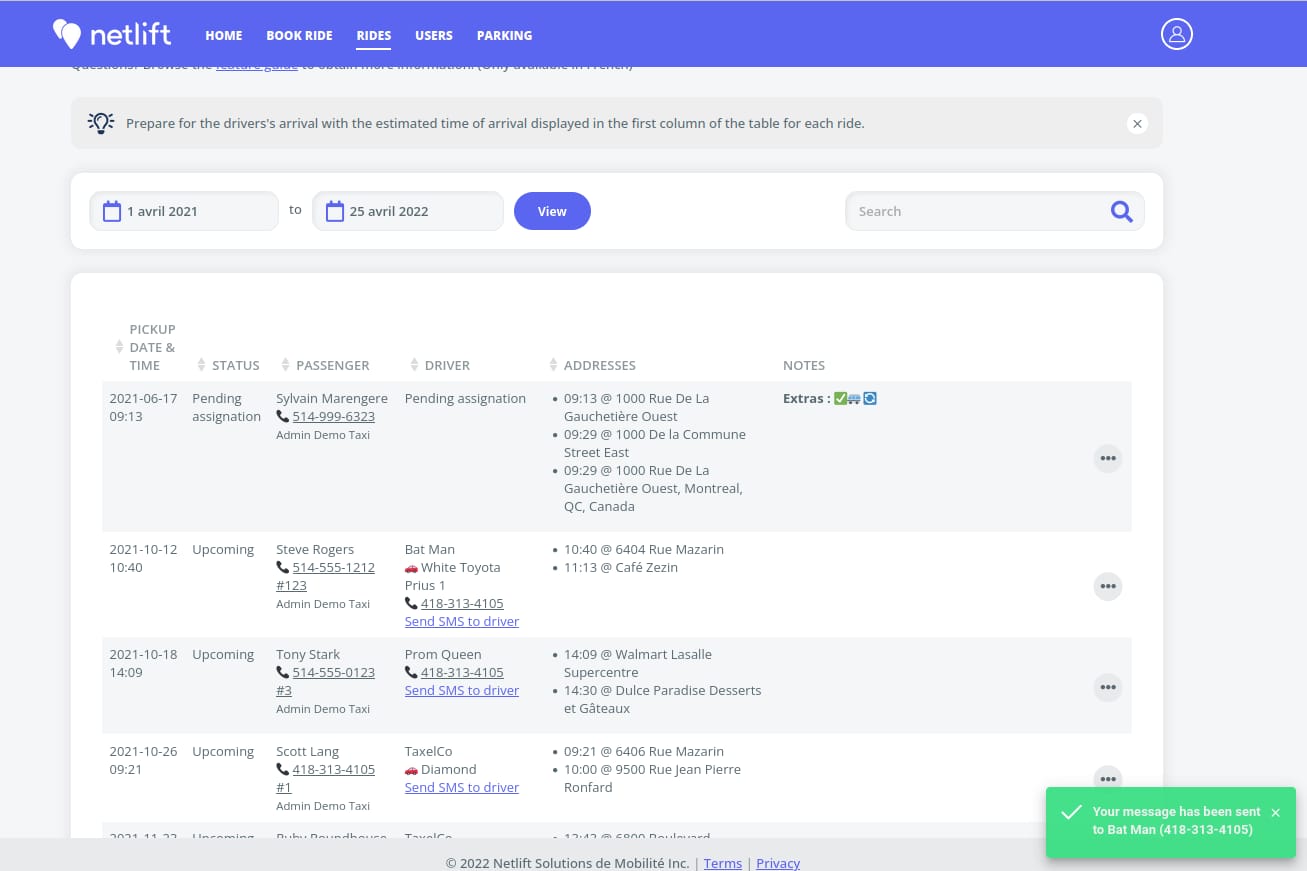This screenshot has height=871, width=1307.
Task: Click the Netlift logo
Action: coord(112,34)
